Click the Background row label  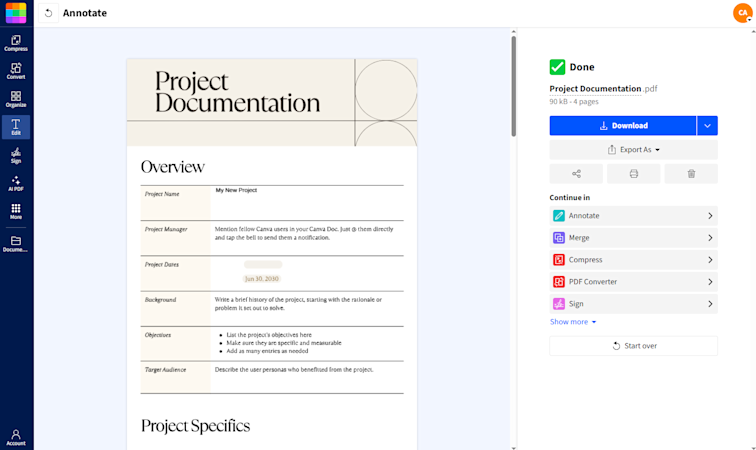coord(161,300)
